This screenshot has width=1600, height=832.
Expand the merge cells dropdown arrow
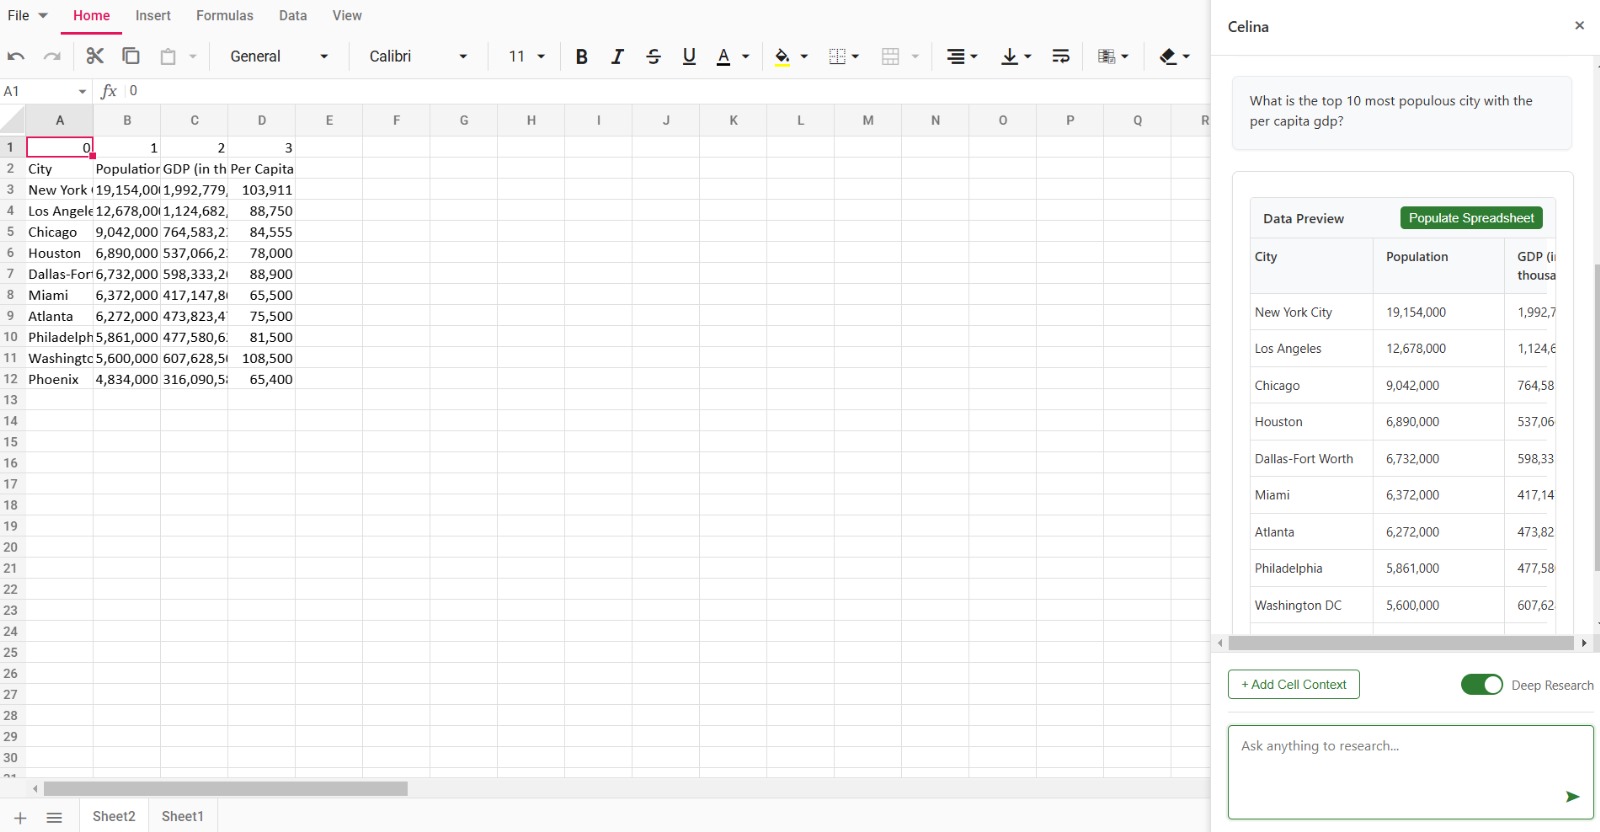pos(915,57)
